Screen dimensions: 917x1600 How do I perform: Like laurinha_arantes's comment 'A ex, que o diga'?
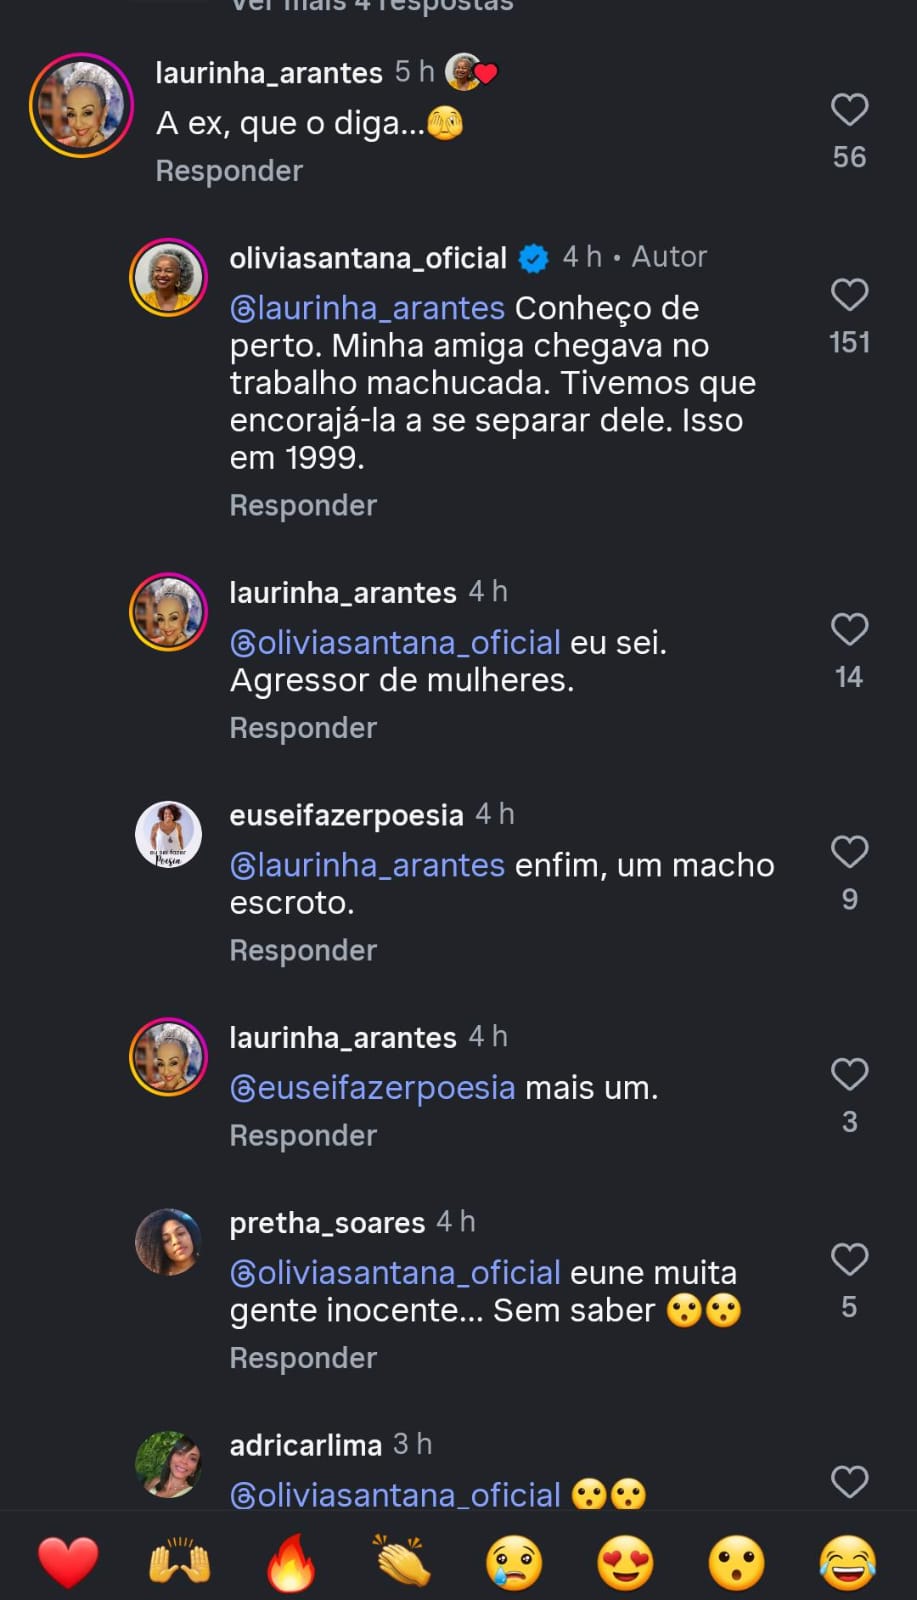click(x=849, y=110)
